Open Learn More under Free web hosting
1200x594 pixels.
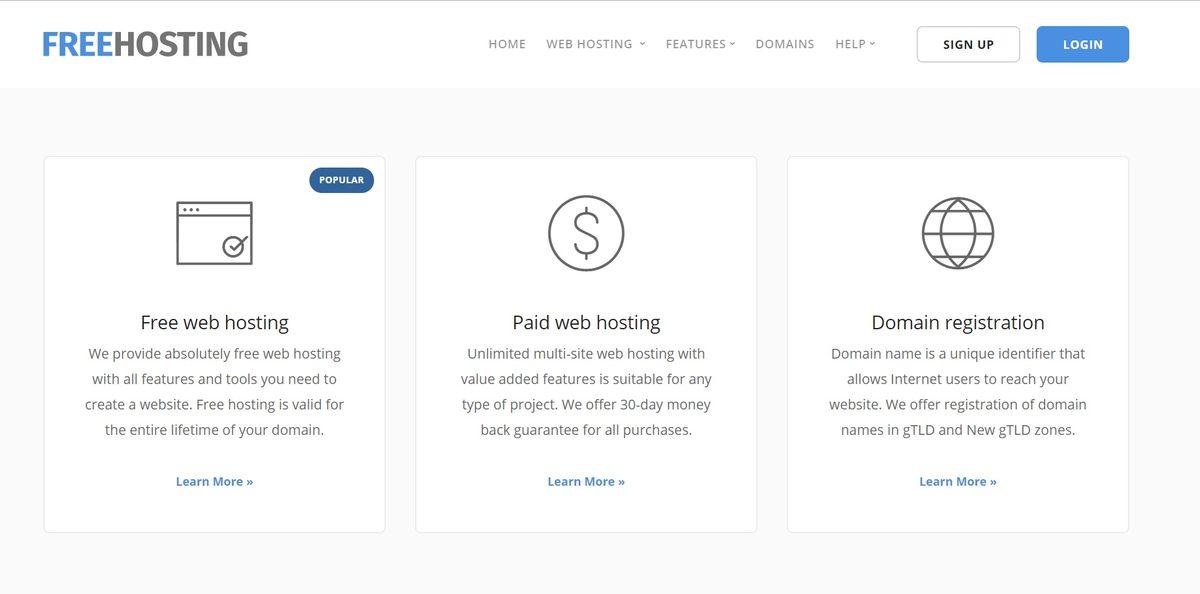point(214,481)
